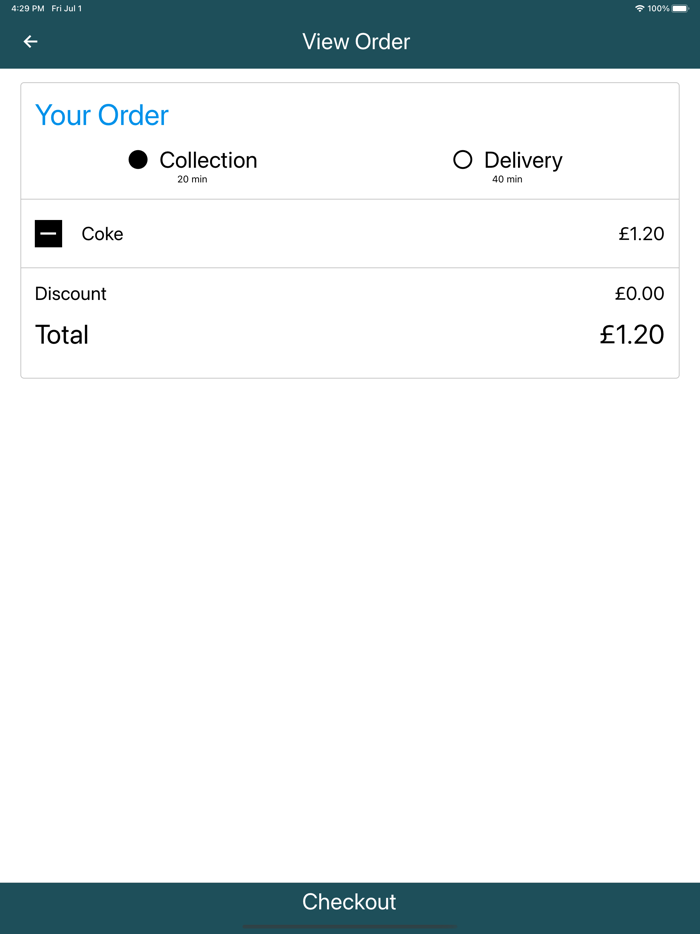Viewport: 700px width, 934px height.
Task: Click the home indicator bar below Checkout
Action: 349,925
